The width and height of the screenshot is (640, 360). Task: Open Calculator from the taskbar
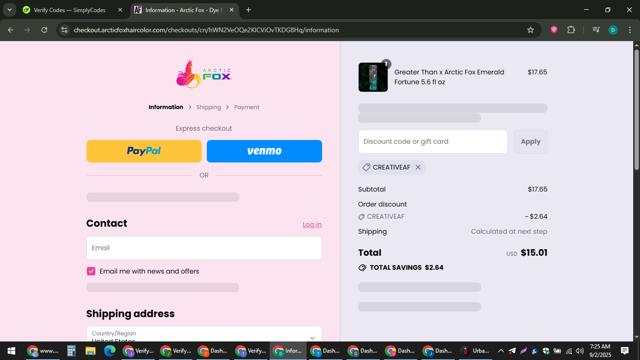pos(71,351)
